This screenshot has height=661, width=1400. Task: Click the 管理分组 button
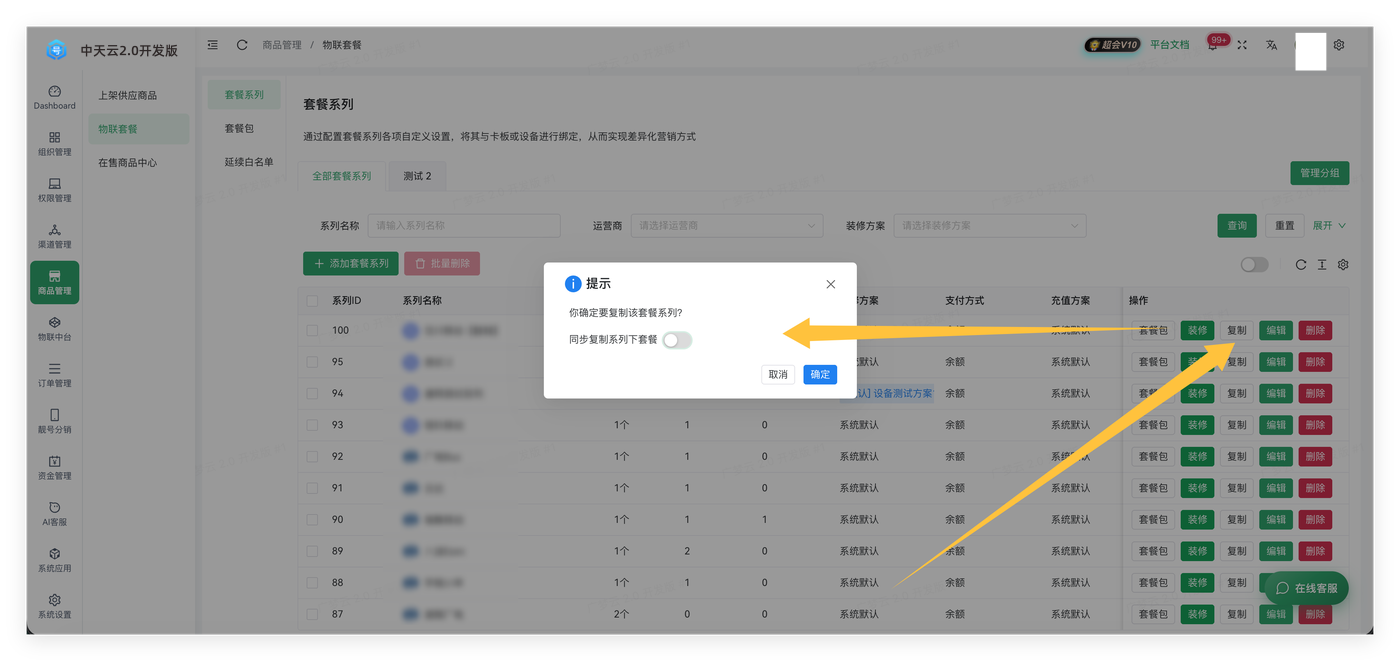coord(1320,173)
